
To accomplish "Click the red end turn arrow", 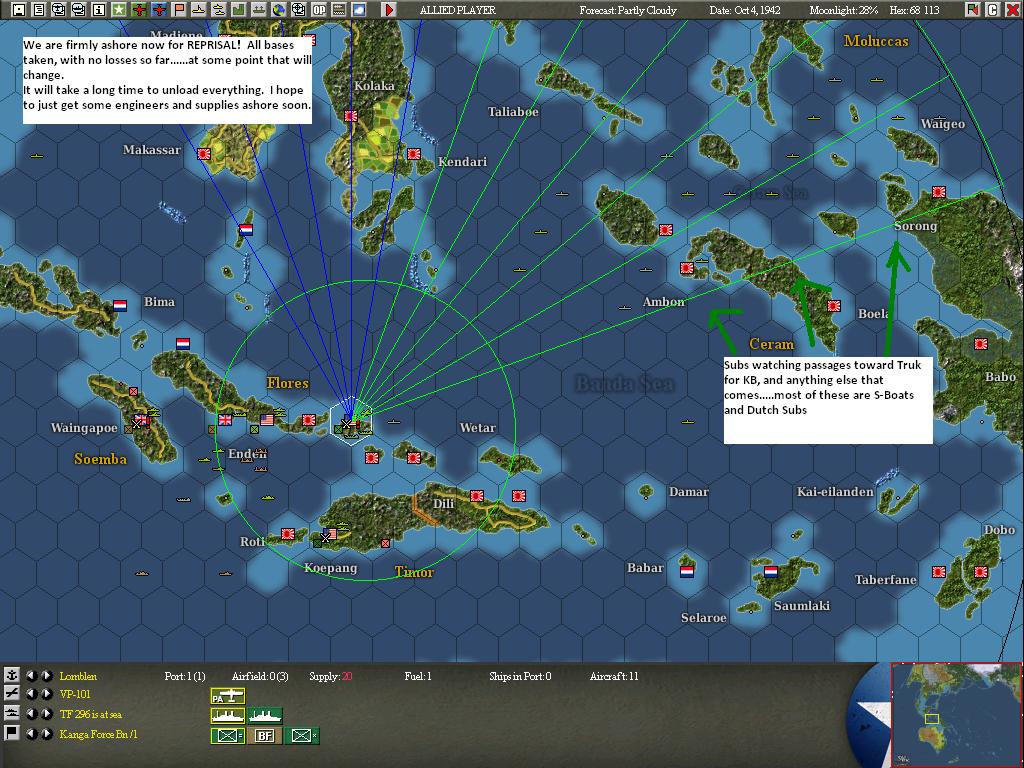I will coord(389,9).
